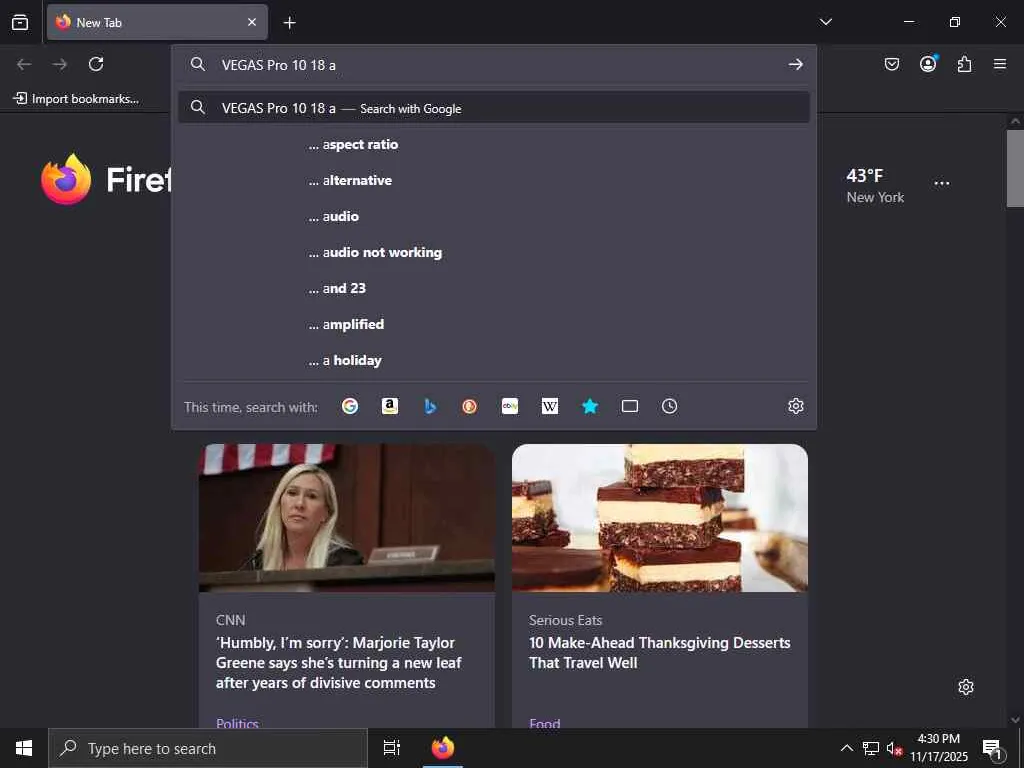This screenshot has height=768, width=1024.
Task: Choose the 'alternative' suggestion
Action: tap(494, 180)
